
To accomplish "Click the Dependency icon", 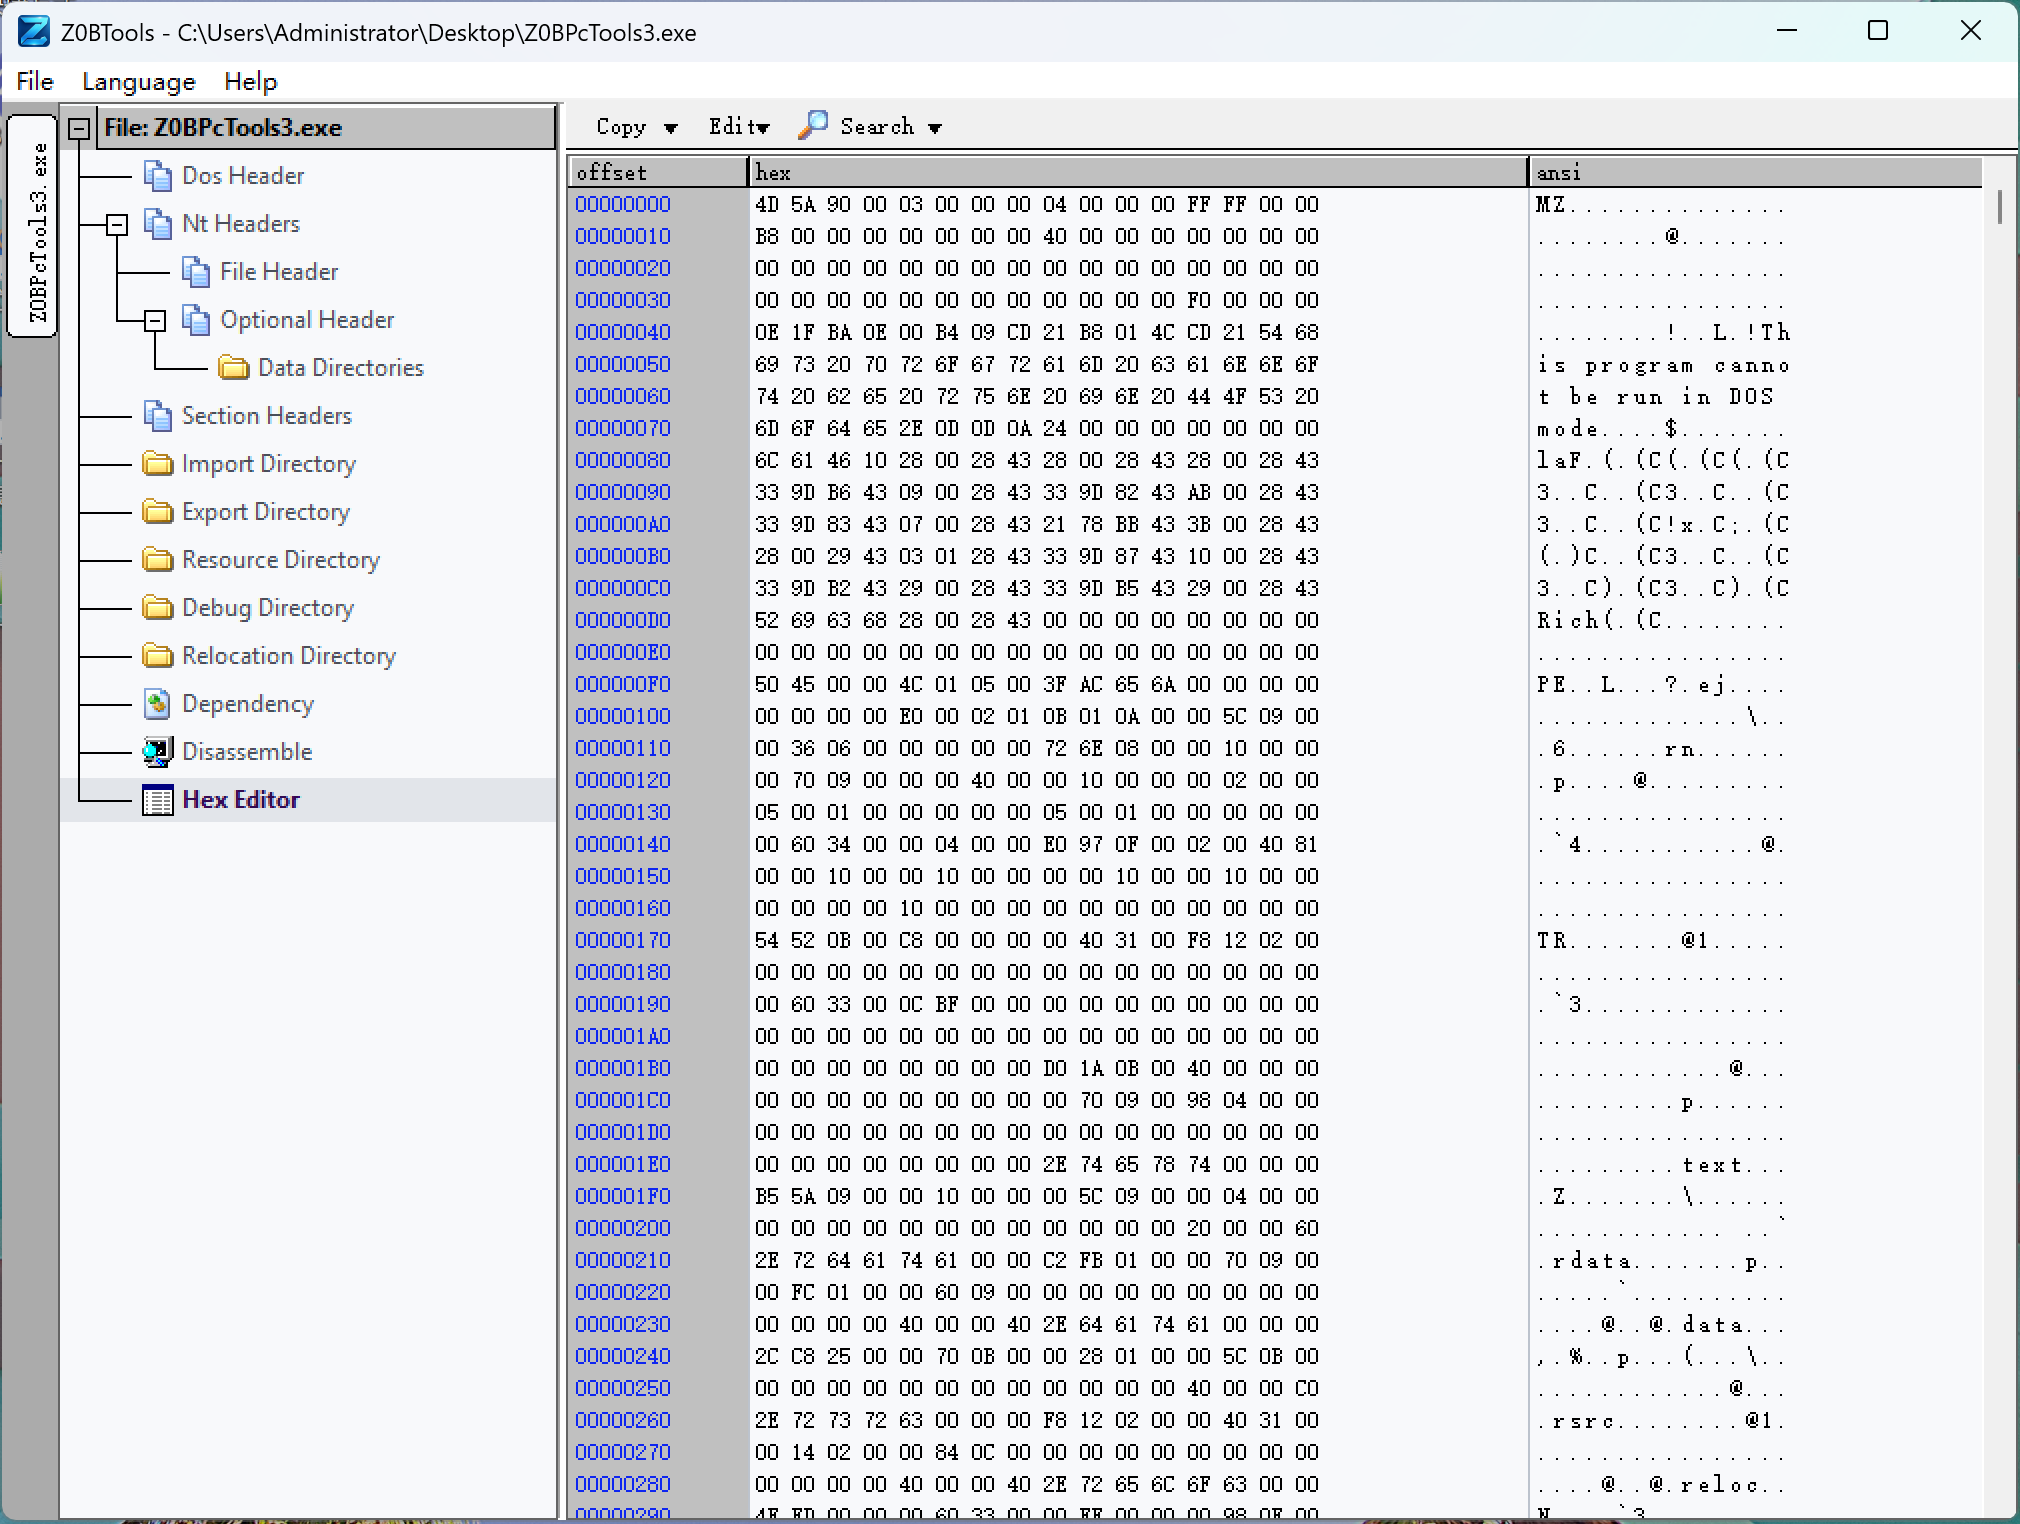I will [157, 704].
